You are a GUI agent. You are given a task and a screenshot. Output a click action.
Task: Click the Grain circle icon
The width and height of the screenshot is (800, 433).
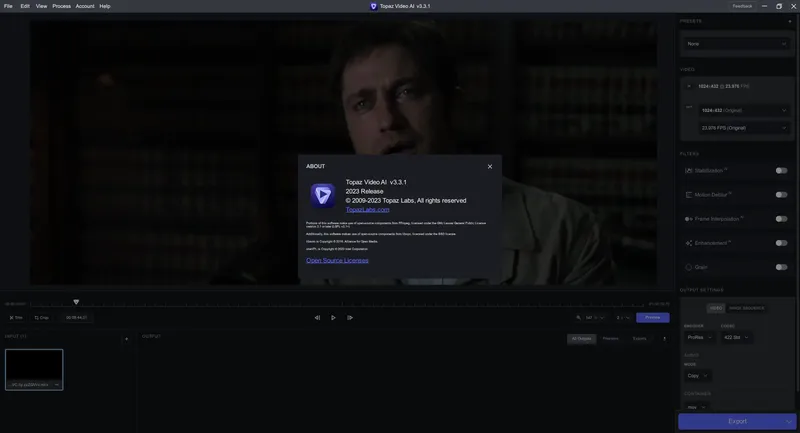(688, 267)
